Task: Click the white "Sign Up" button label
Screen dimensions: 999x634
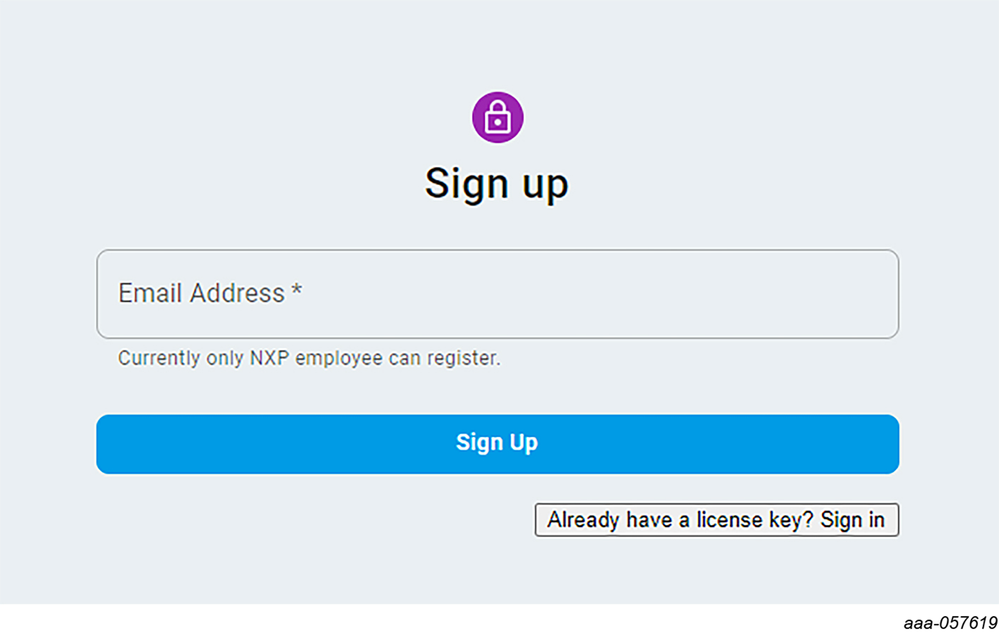Action: 497,443
